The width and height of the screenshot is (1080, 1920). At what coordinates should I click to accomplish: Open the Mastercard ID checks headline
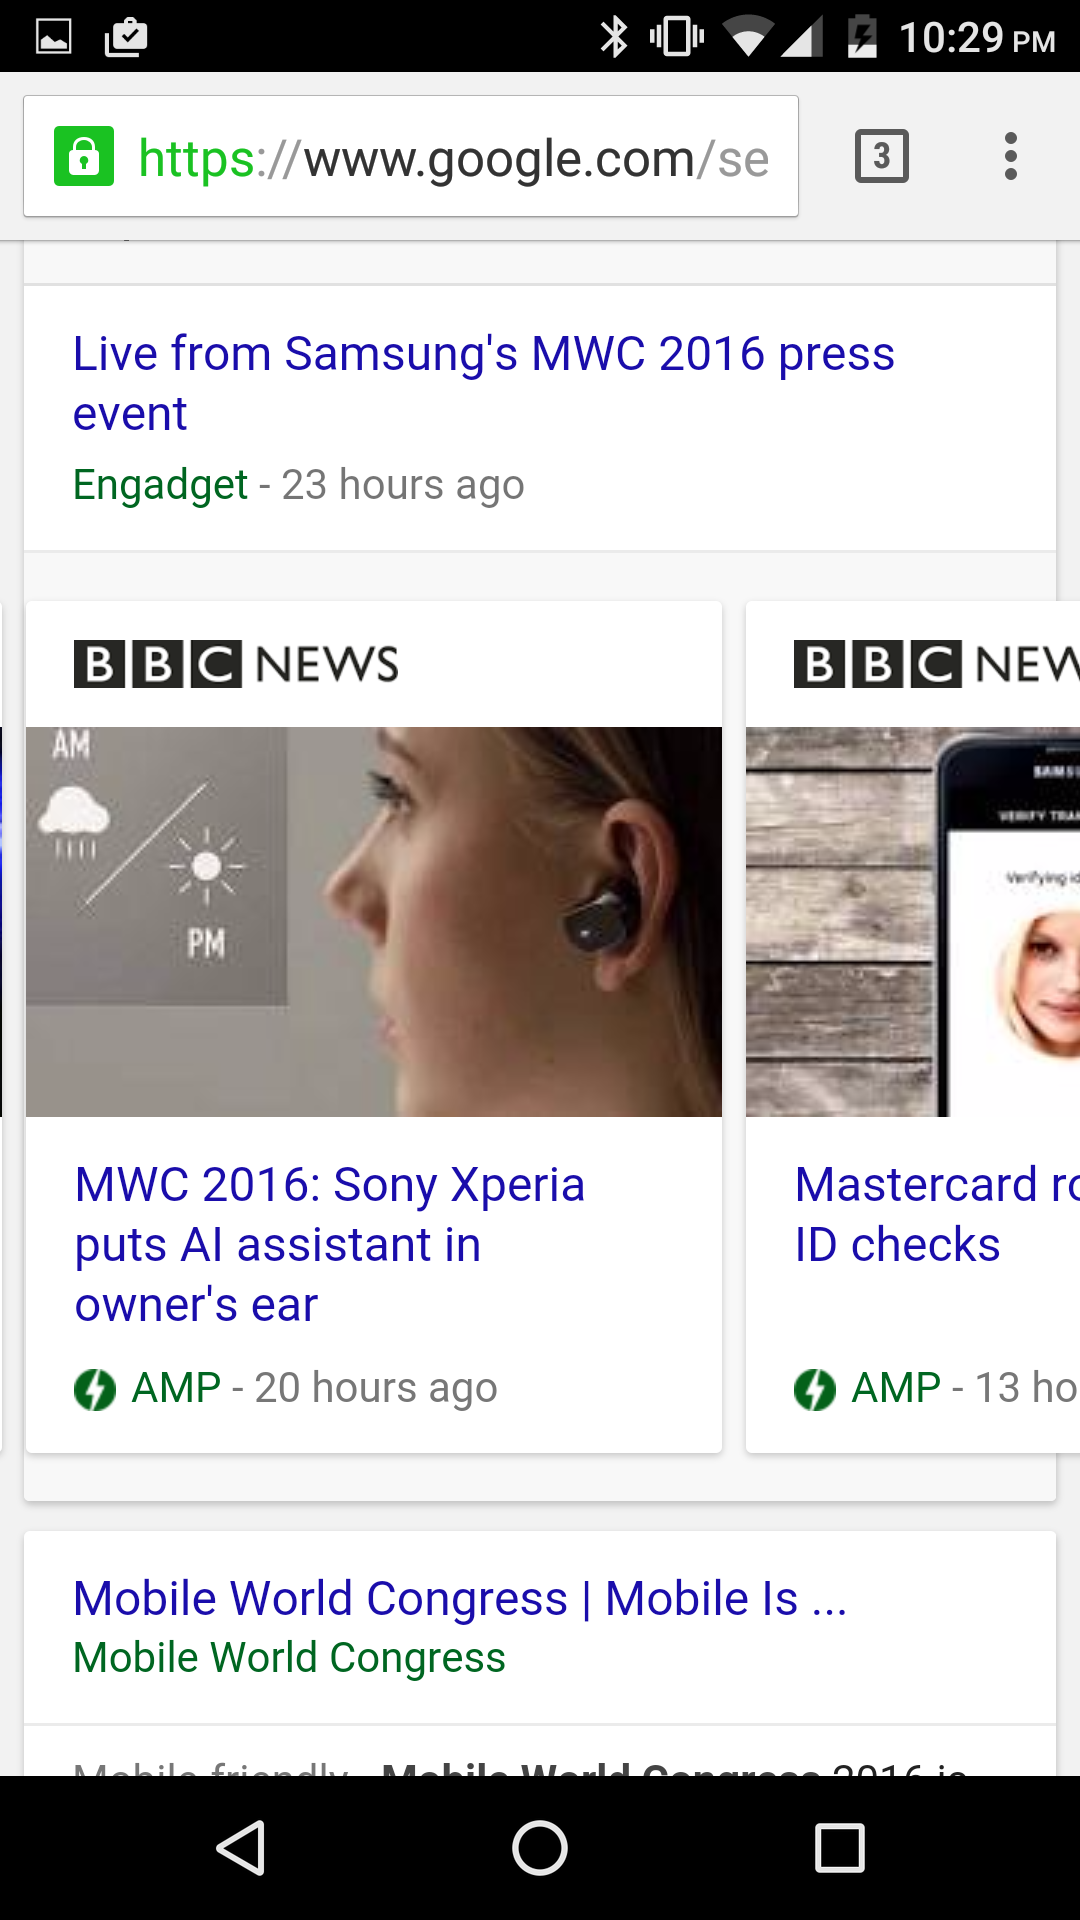pos(937,1215)
